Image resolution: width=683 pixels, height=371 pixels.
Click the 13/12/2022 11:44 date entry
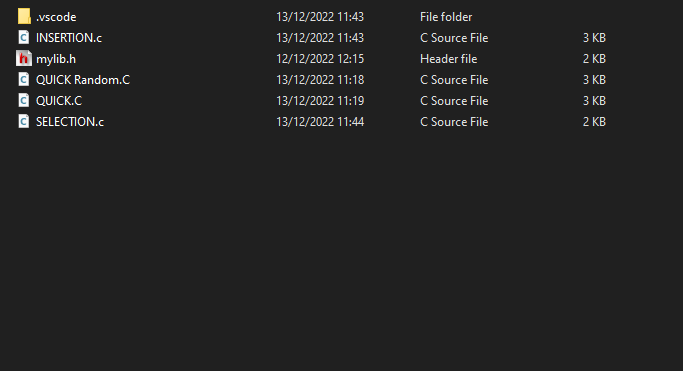pos(320,121)
